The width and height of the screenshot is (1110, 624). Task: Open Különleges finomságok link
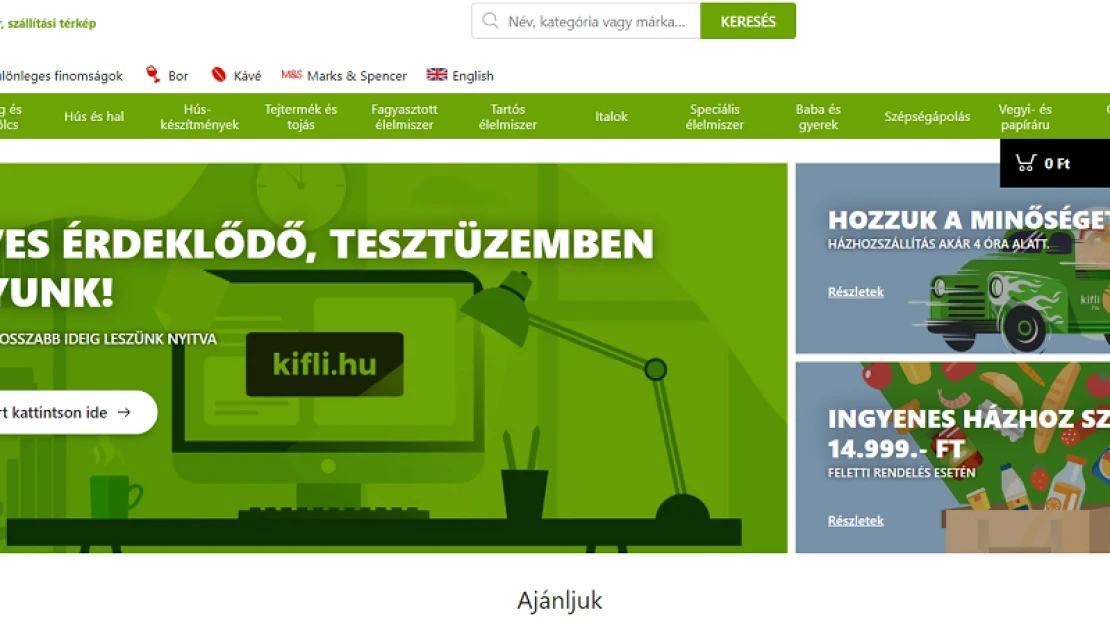point(61,76)
